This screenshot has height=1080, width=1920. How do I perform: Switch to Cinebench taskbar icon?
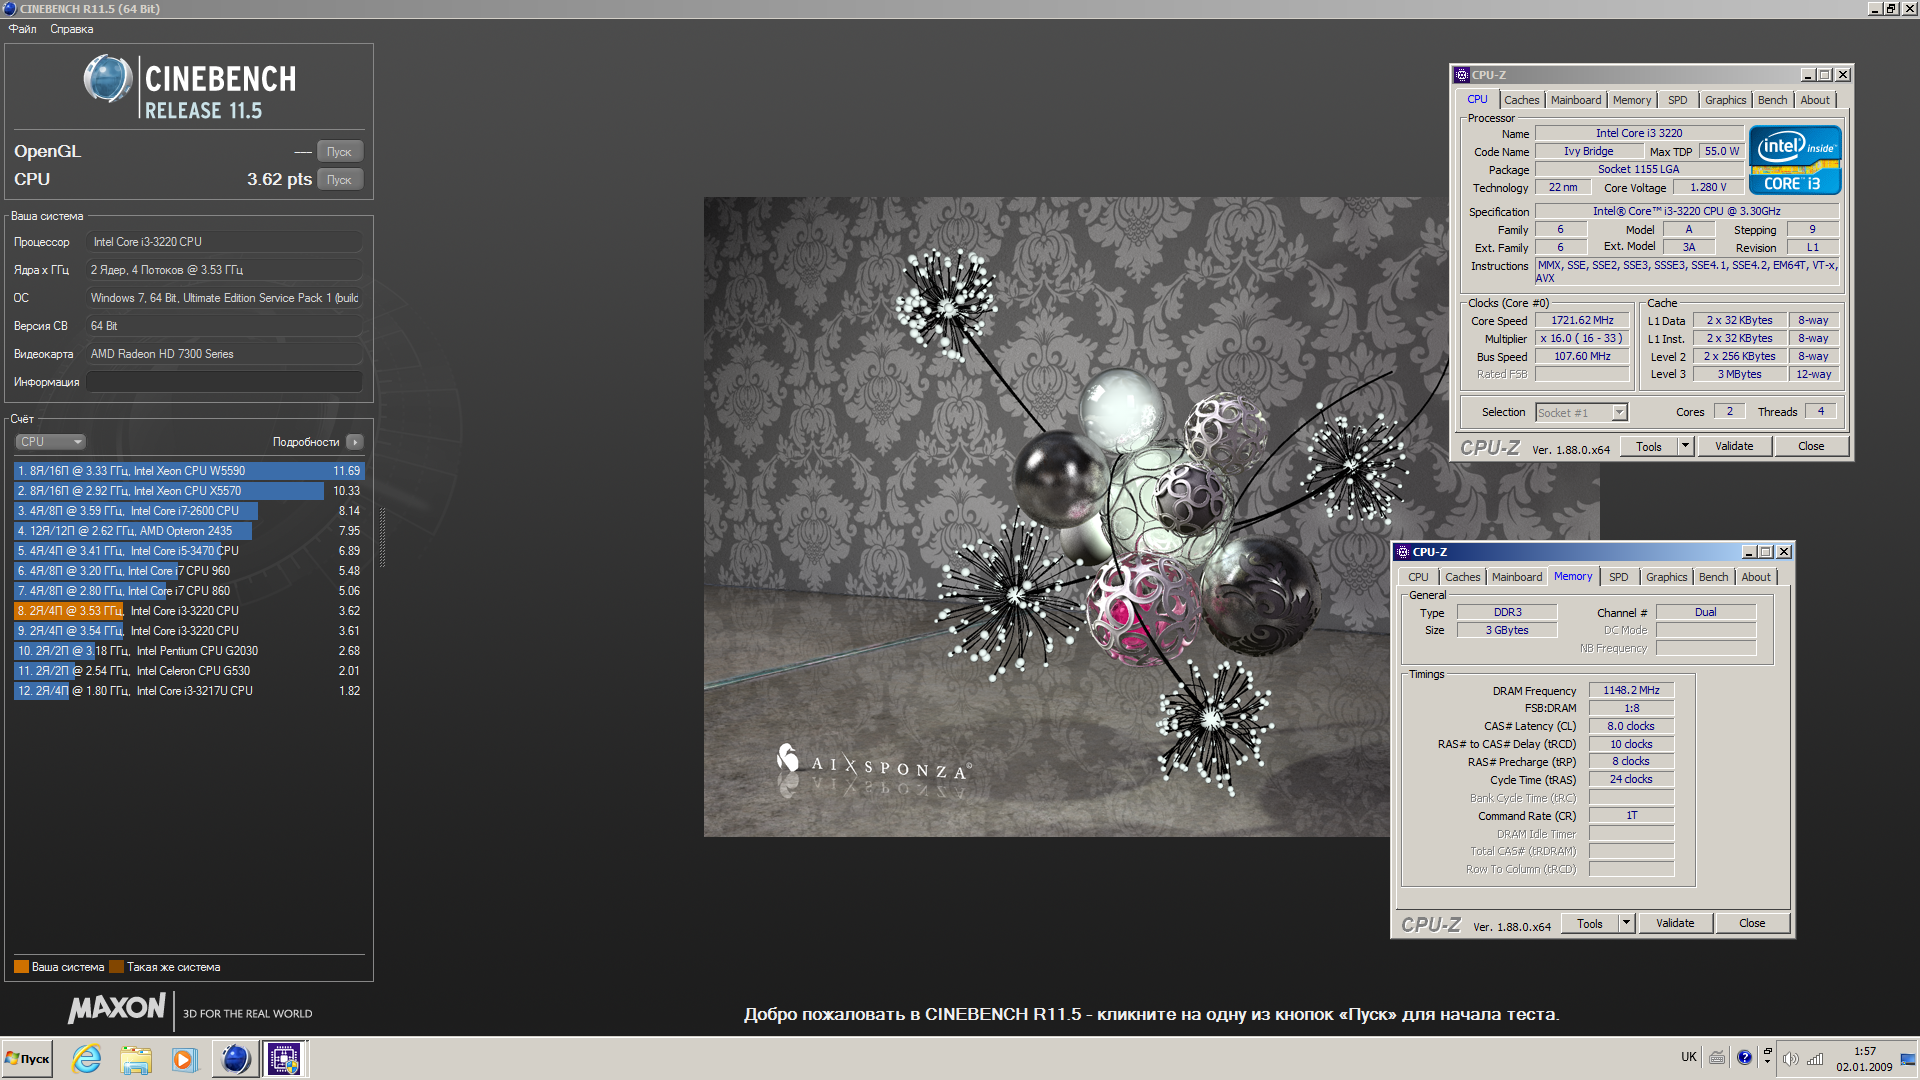[235, 1059]
